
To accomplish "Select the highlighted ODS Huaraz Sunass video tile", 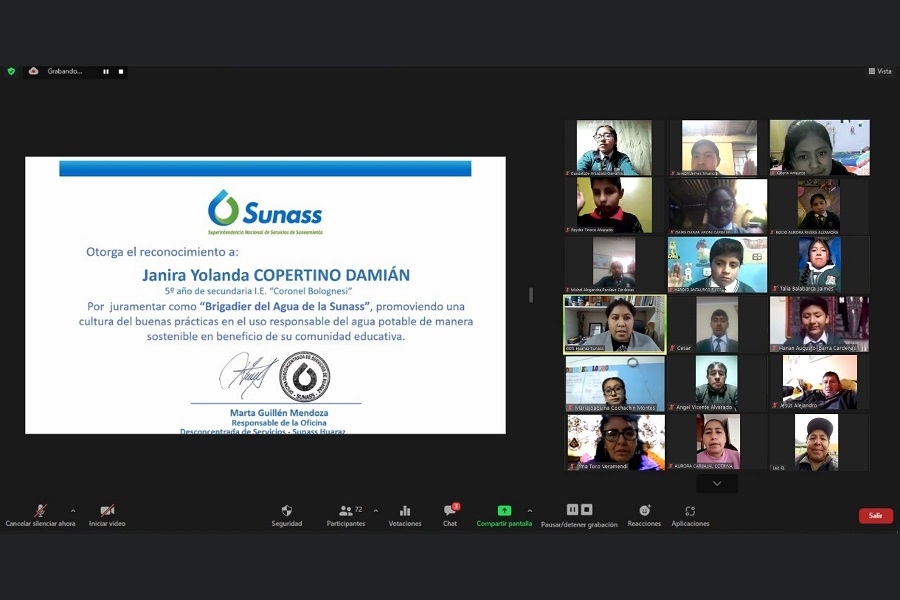I will click(614, 324).
